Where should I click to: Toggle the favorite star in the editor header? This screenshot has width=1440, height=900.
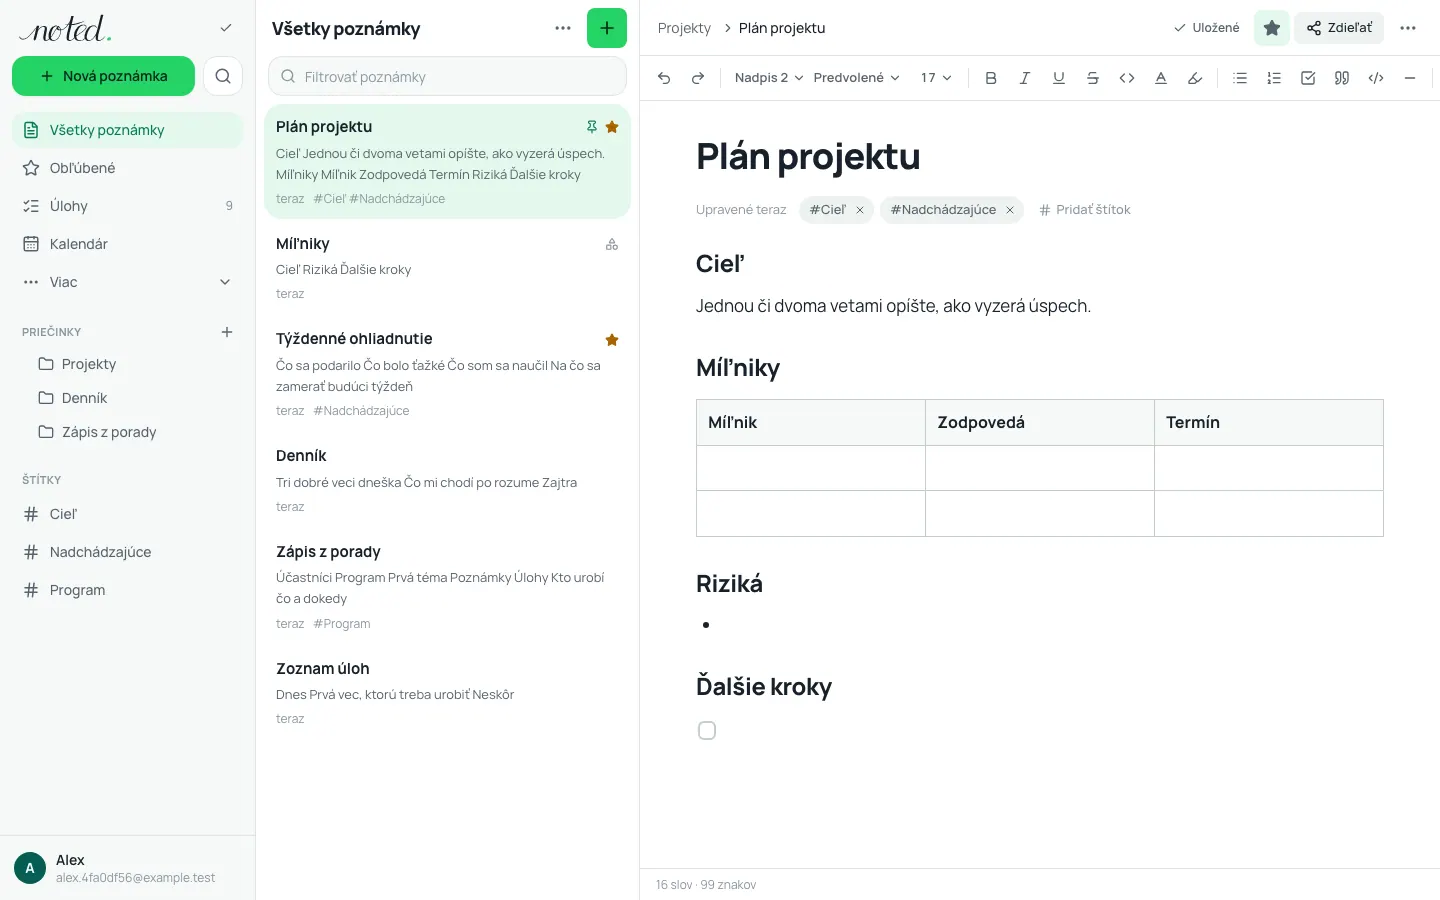click(x=1272, y=28)
